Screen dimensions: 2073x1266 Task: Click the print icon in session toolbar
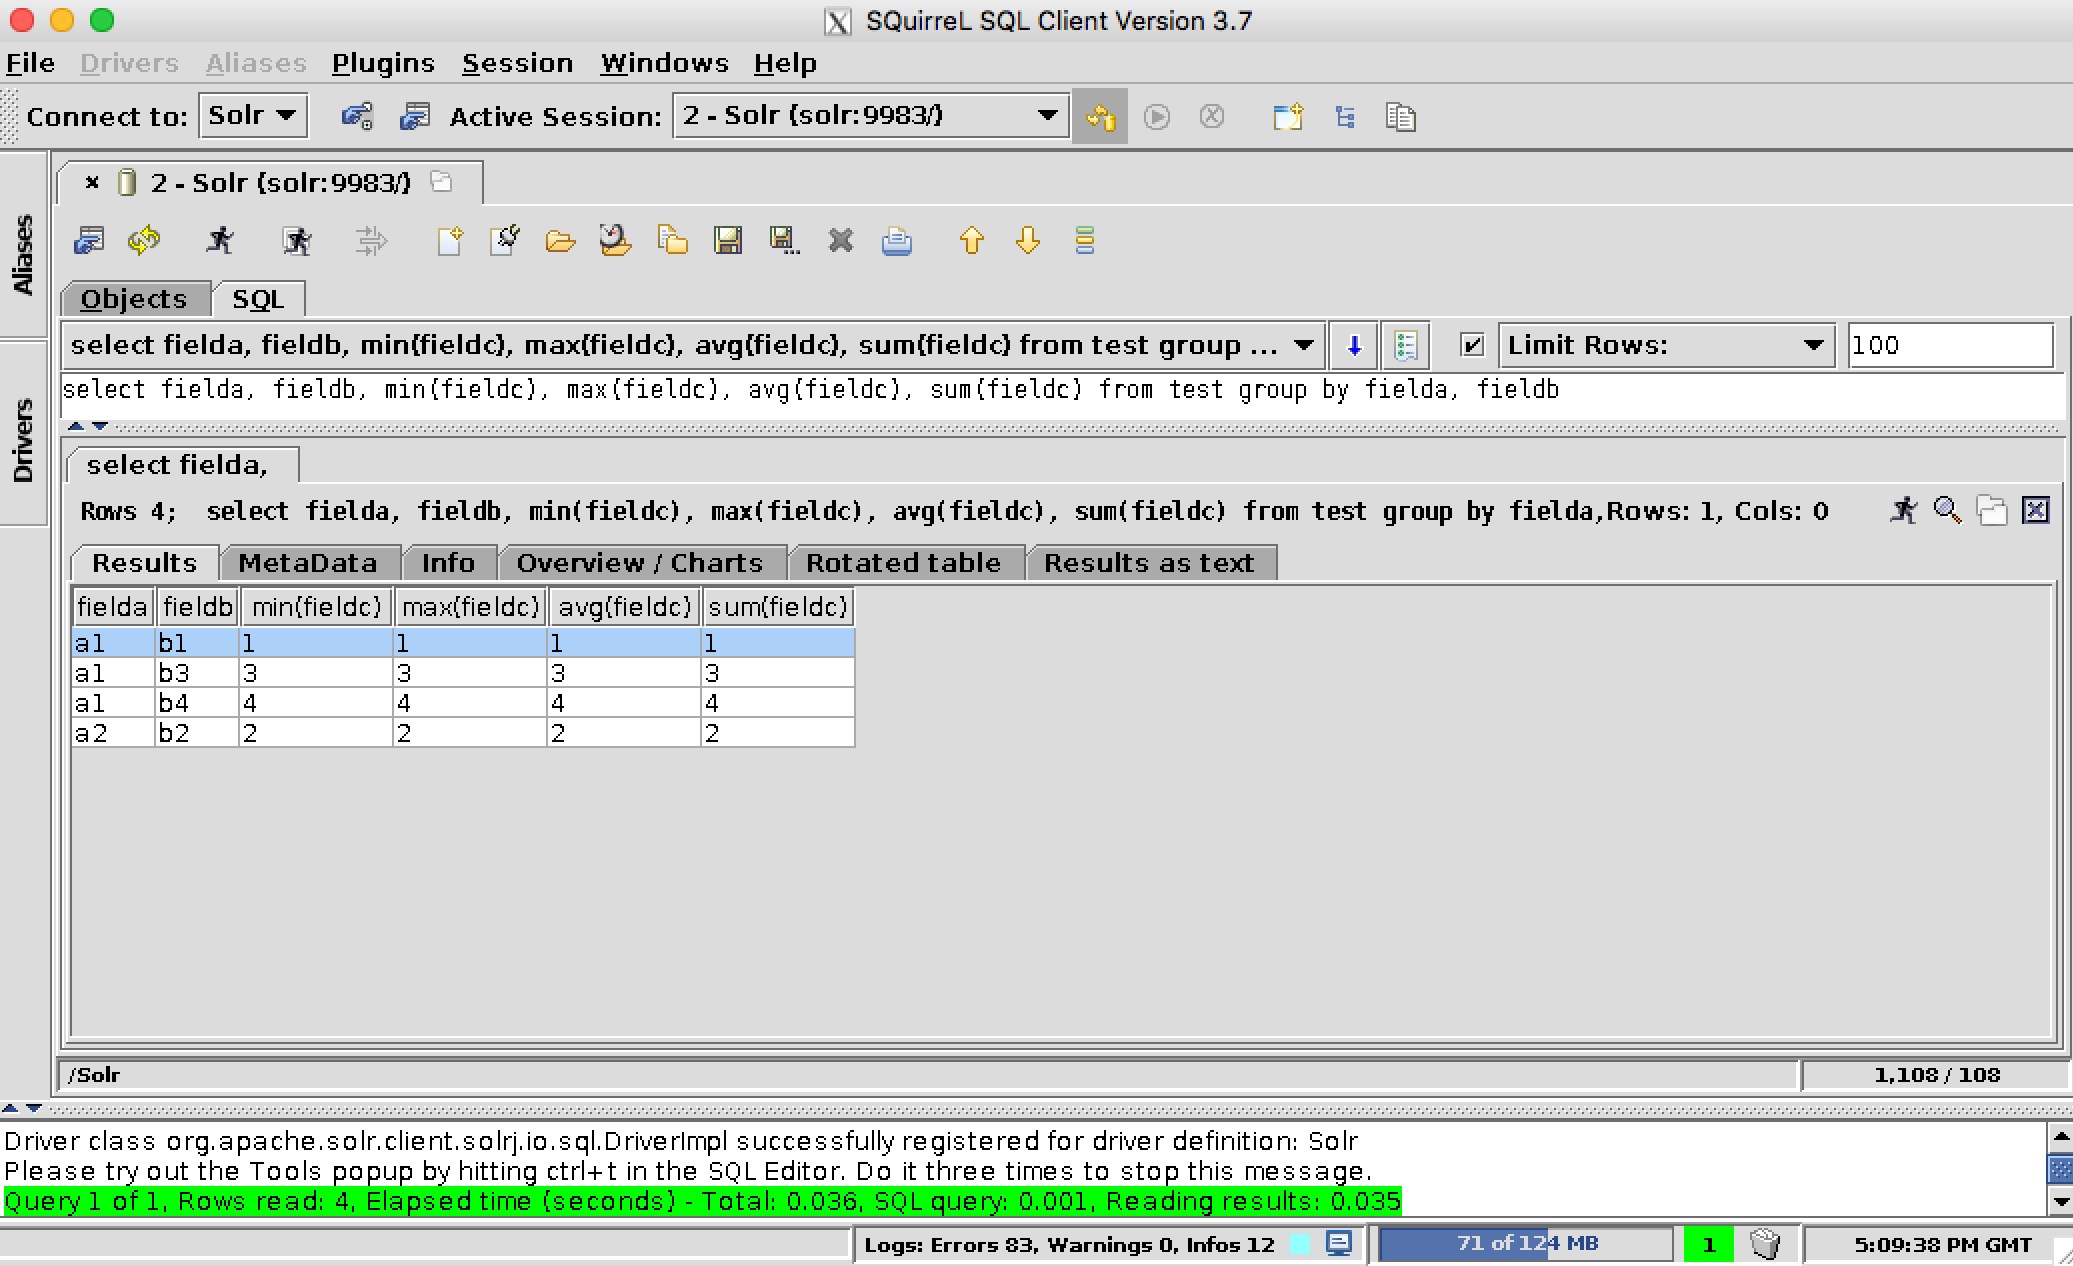(896, 241)
